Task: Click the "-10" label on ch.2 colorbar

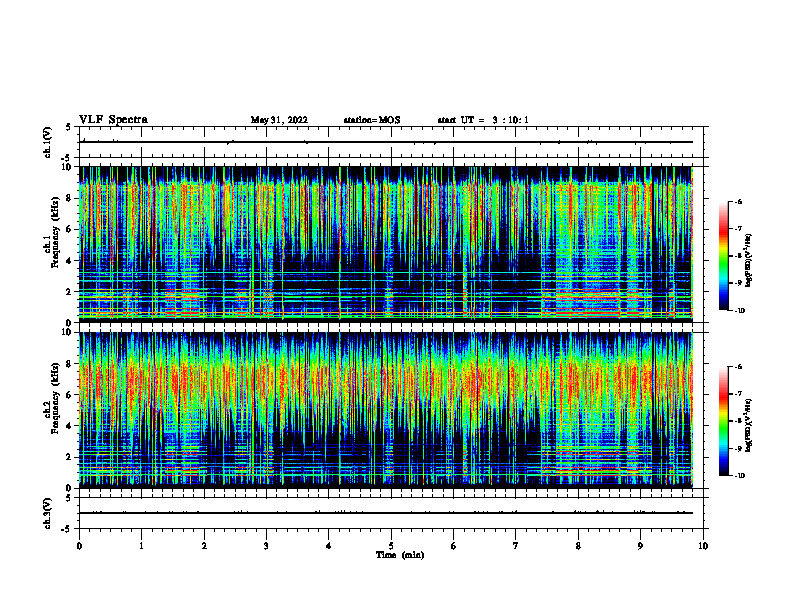Action: click(739, 476)
